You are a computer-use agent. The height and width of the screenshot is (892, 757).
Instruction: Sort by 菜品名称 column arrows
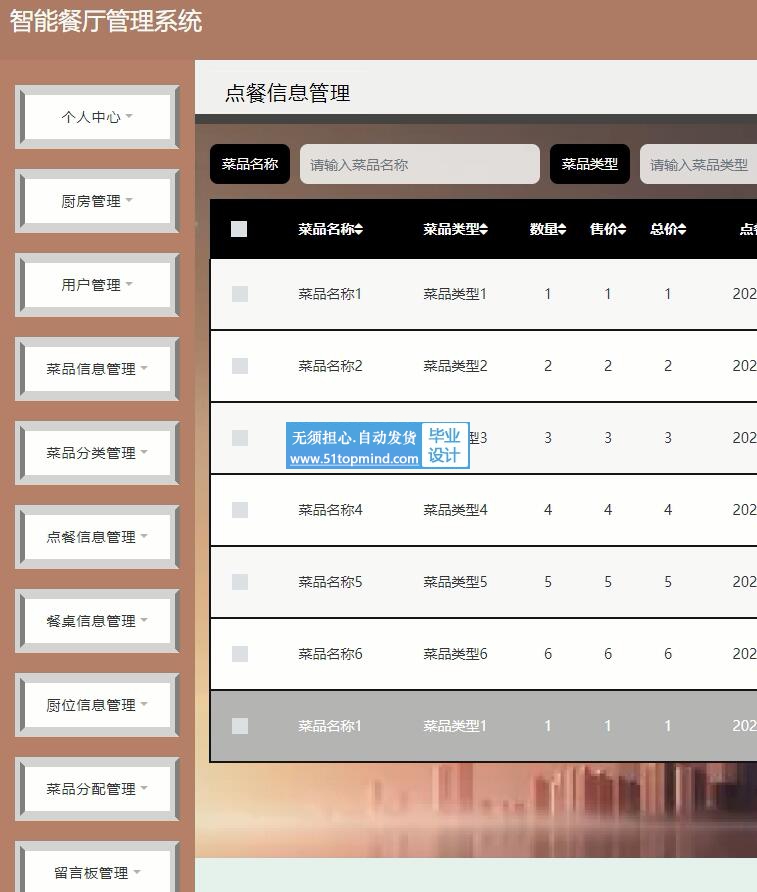coord(359,229)
